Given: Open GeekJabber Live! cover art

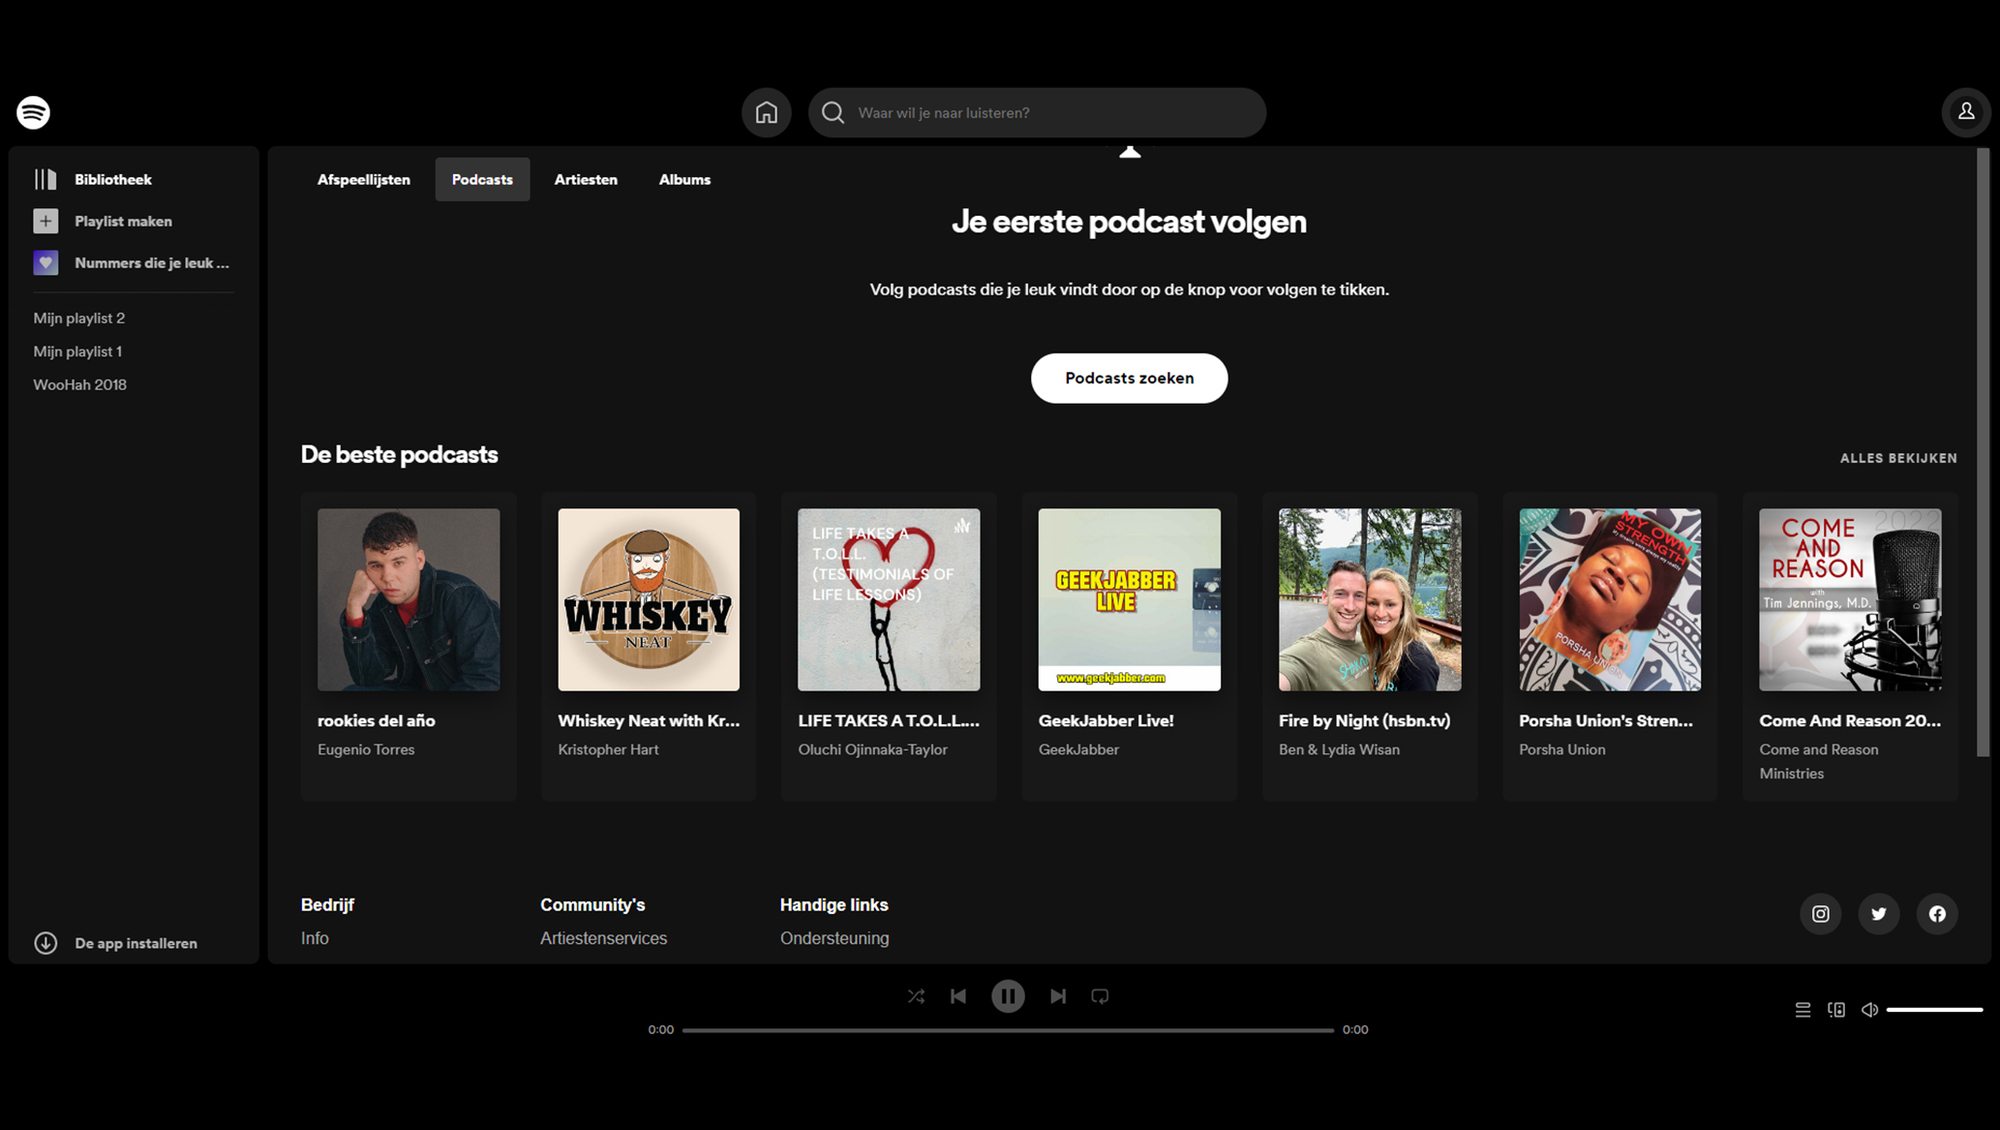Looking at the screenshot, I should coord(1129,599).
